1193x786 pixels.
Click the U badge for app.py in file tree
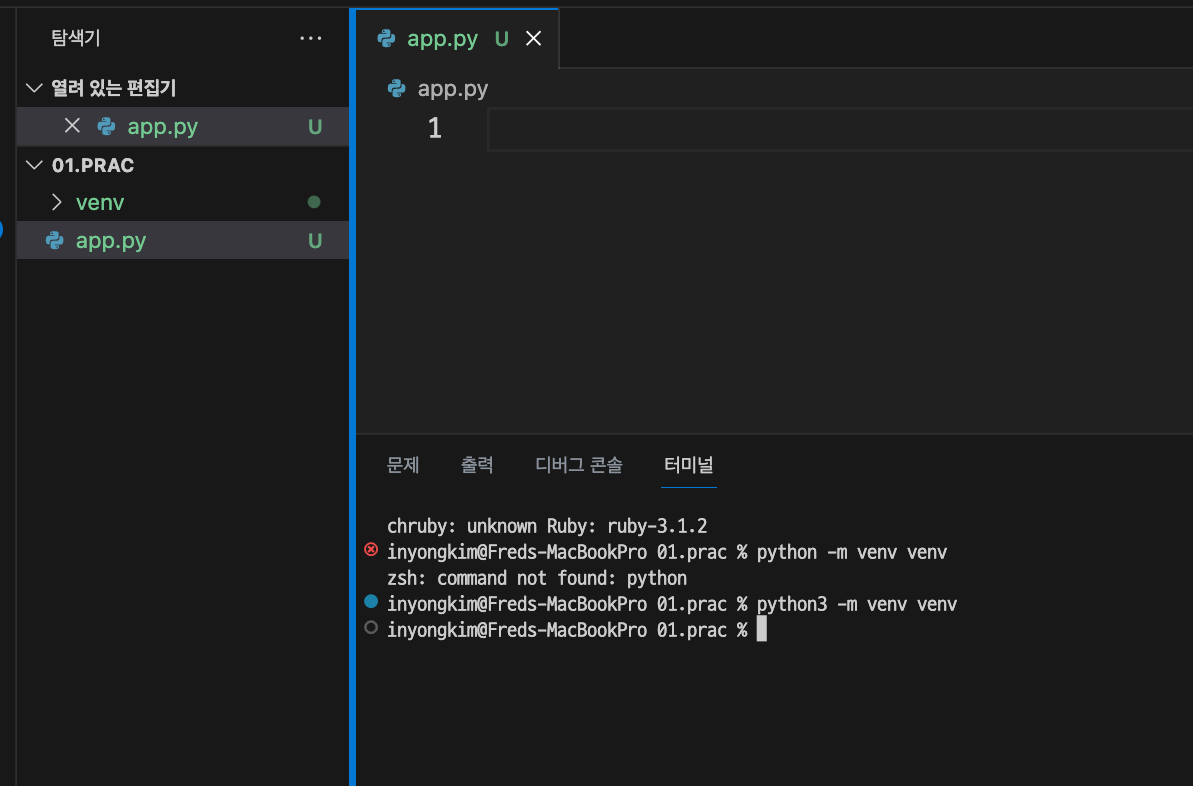pos(315,241)
